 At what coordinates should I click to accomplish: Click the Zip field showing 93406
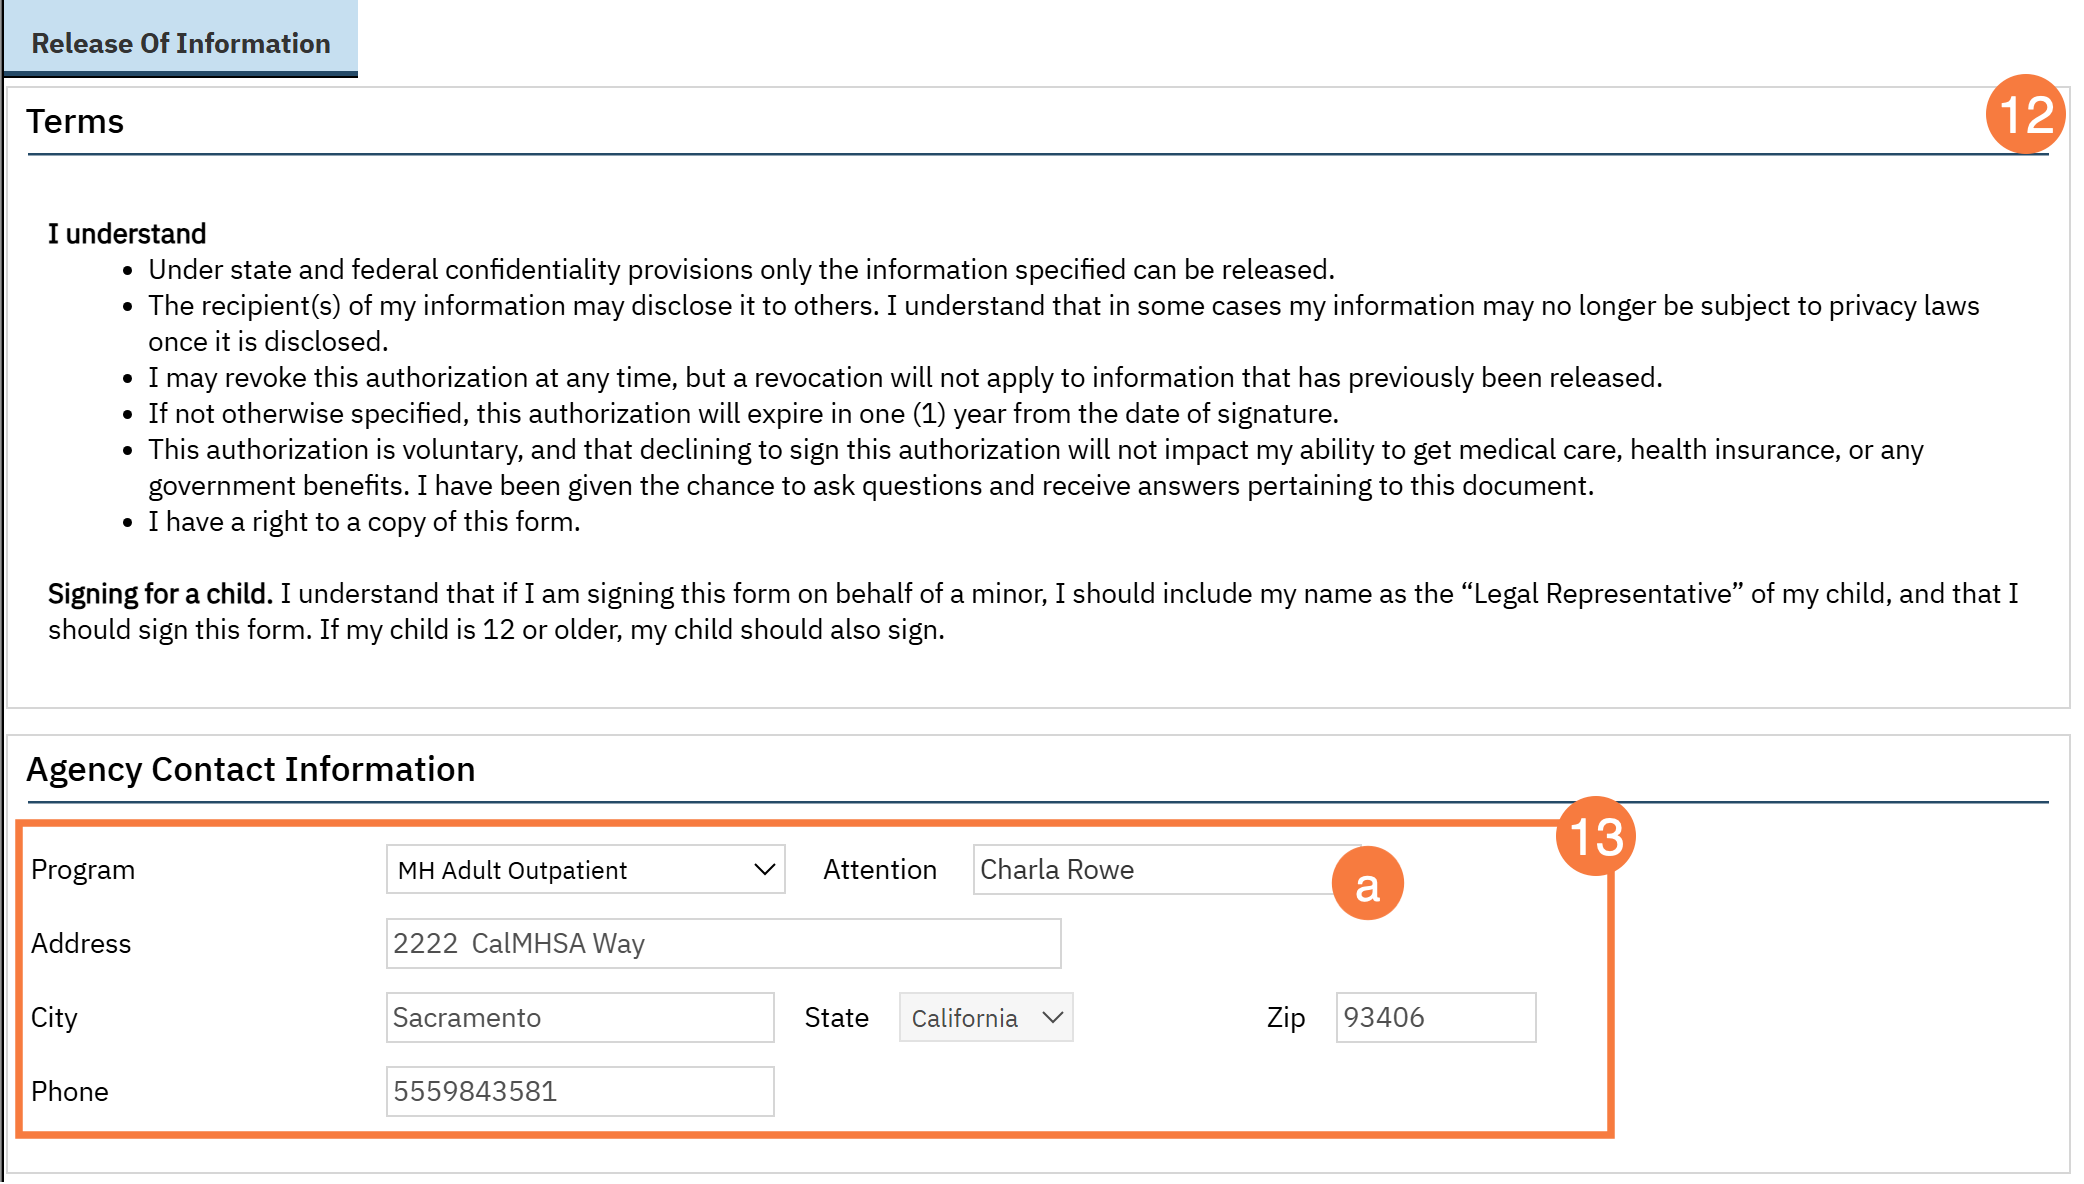point(1435,1018)
